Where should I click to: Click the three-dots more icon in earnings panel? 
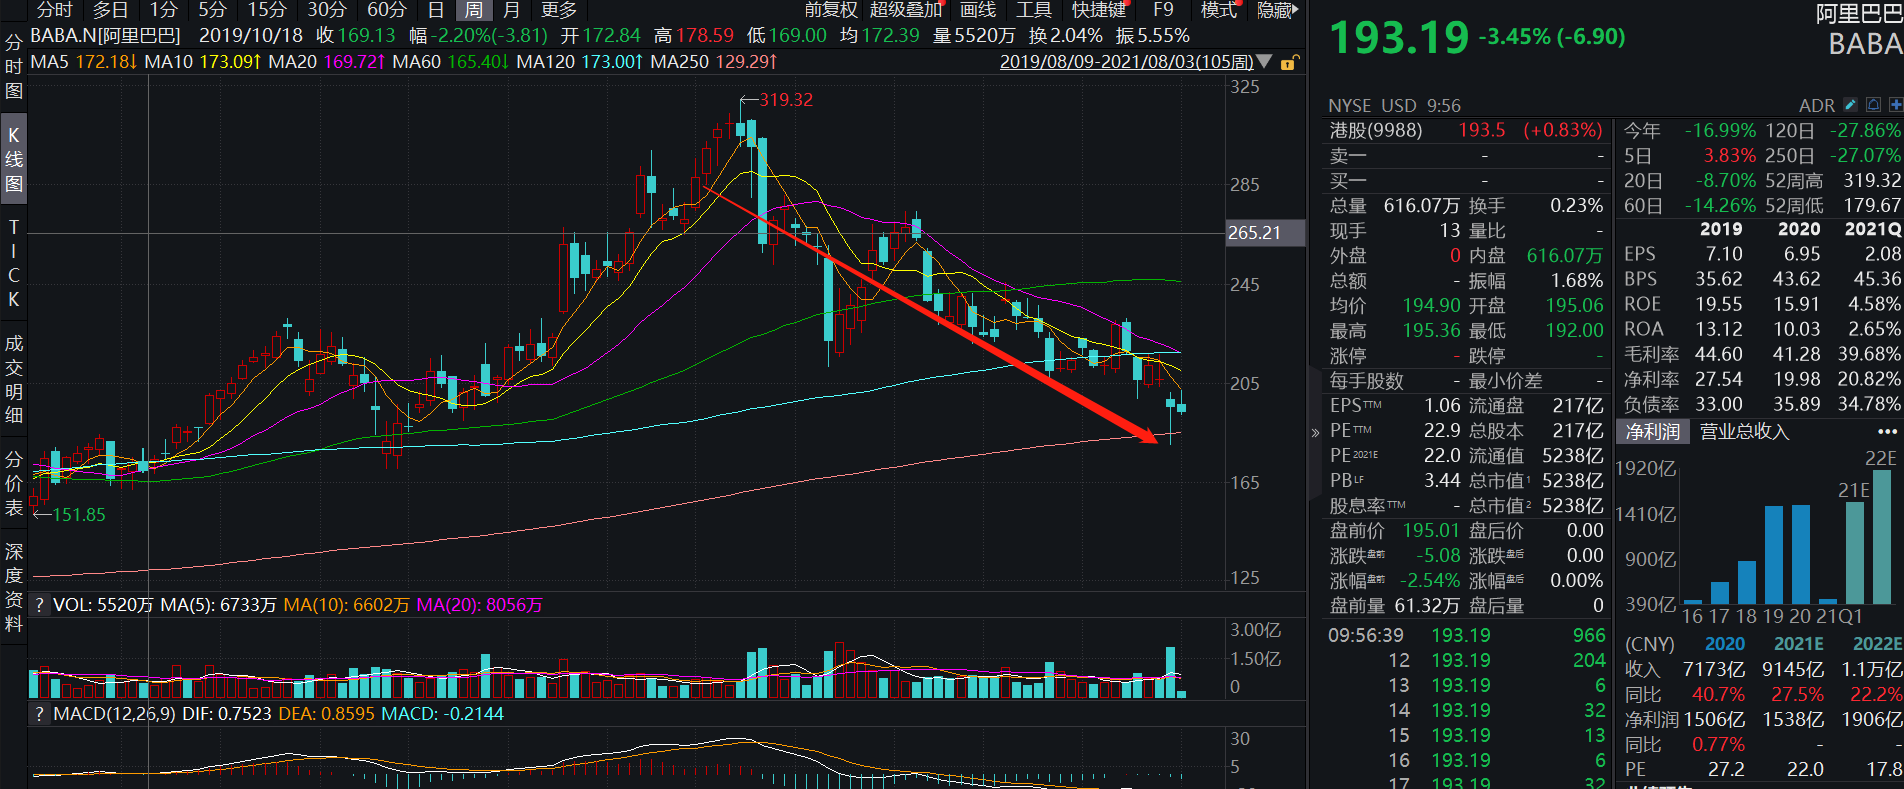(1887, 432)
